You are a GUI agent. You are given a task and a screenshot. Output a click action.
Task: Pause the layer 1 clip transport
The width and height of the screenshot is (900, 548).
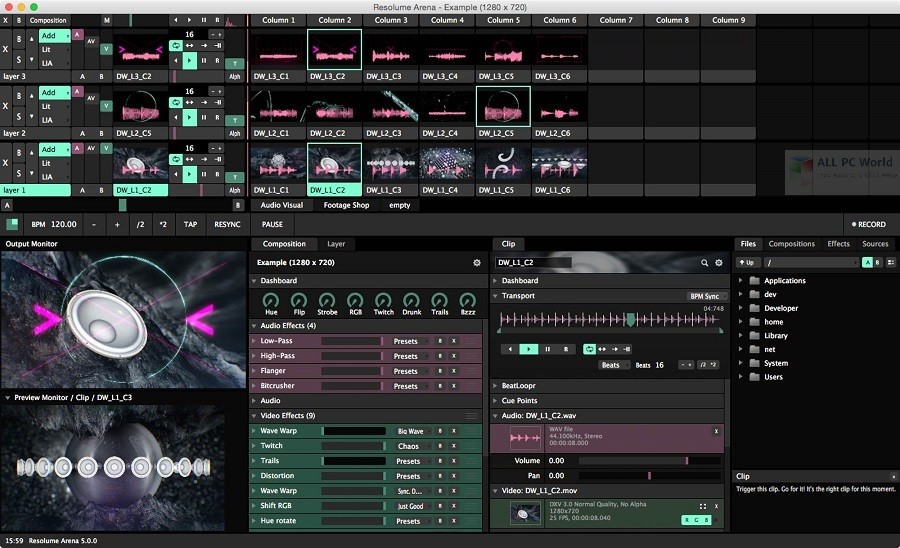coord(204,174)
